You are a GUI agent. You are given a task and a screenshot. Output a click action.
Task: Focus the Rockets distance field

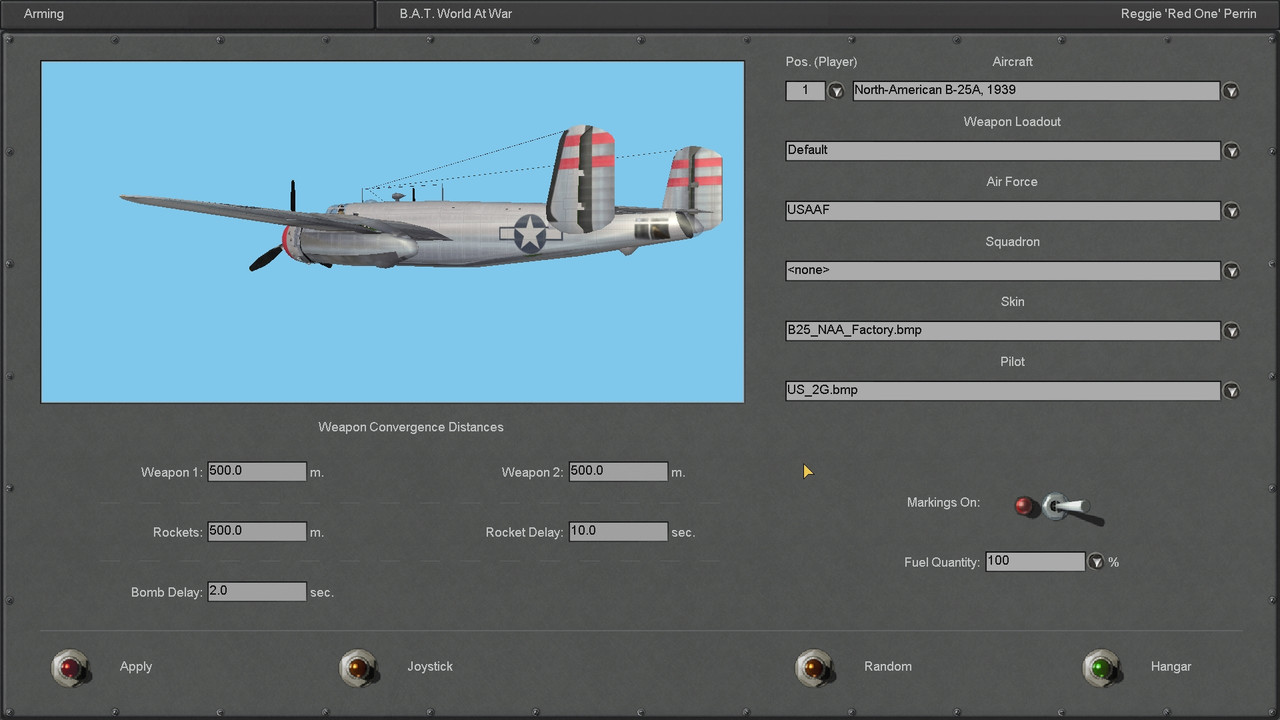257,531
